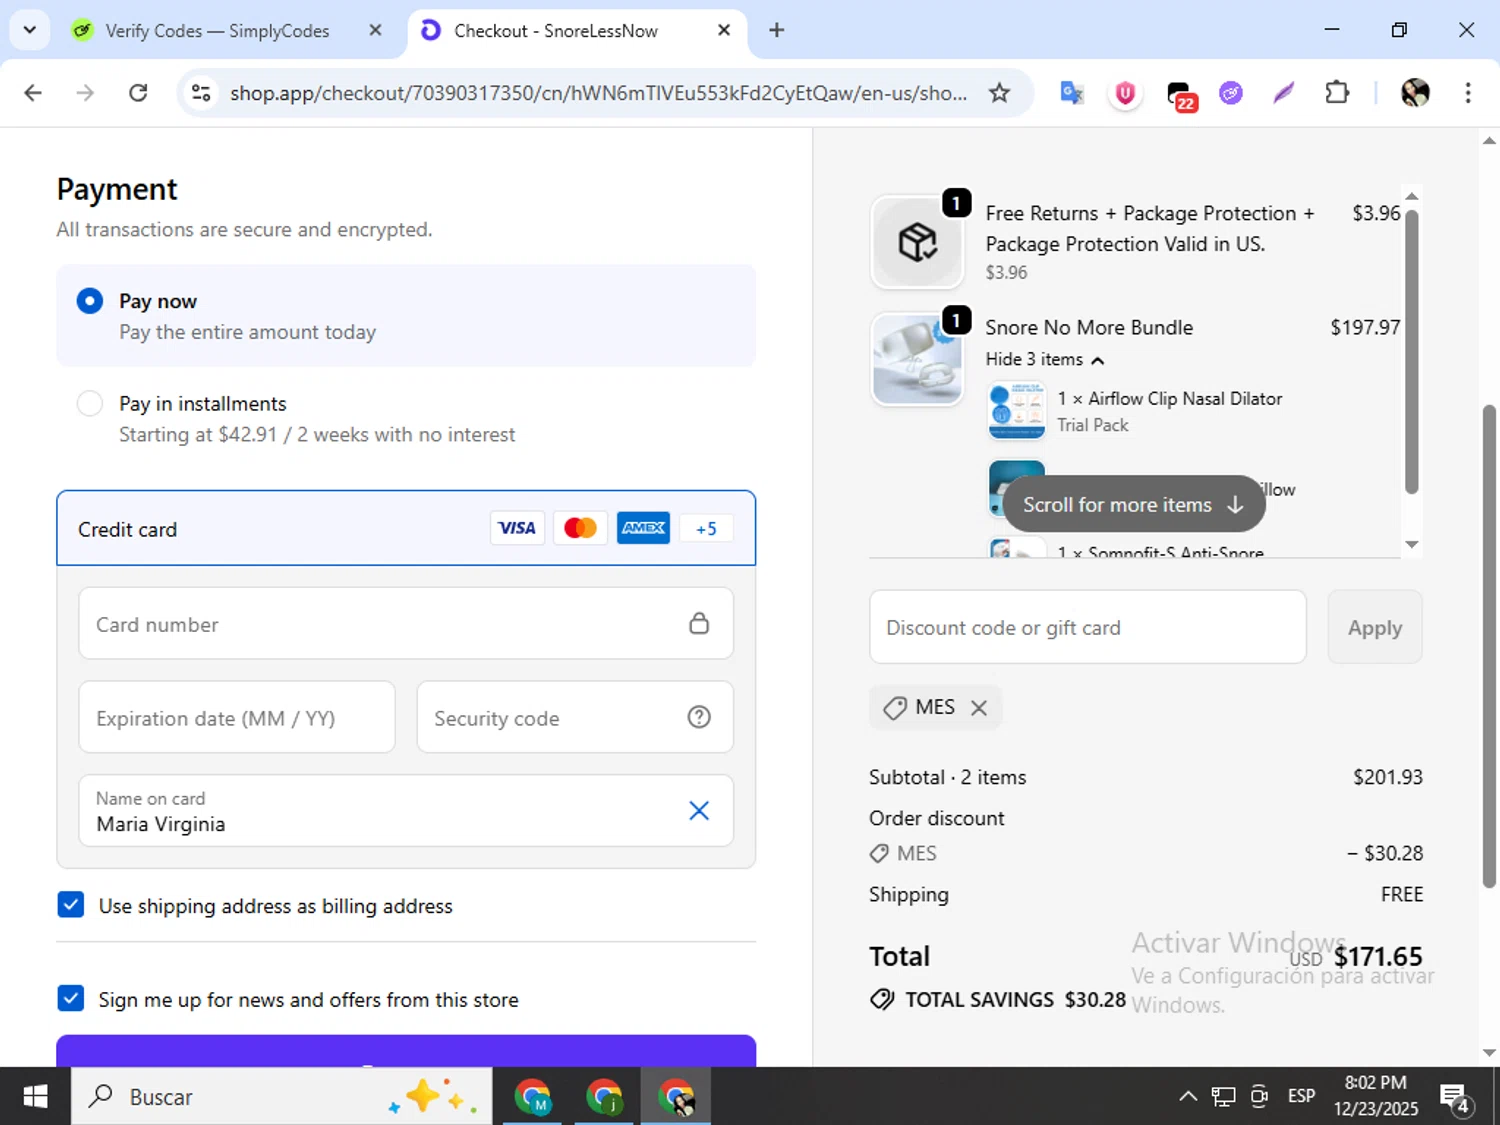The width and height of the screenshot is (1500, 1125).
Task: Go forward to the next page
Action: pos(86,93)
